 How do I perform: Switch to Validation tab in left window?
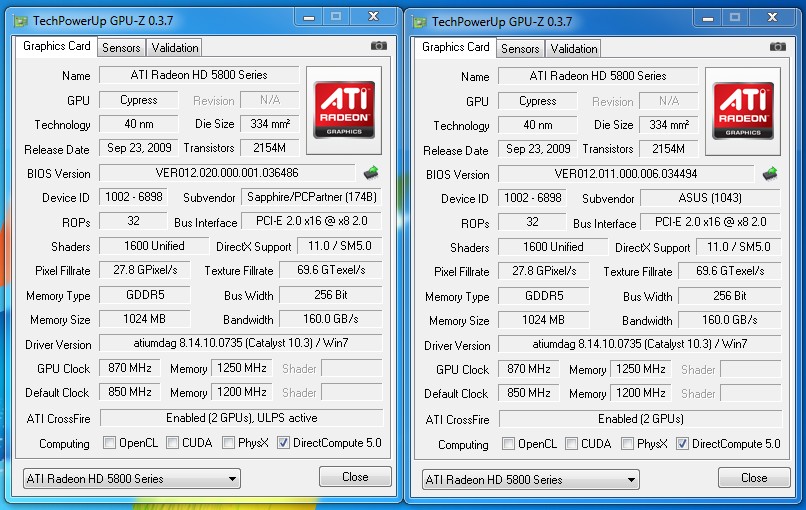(174, 48)
